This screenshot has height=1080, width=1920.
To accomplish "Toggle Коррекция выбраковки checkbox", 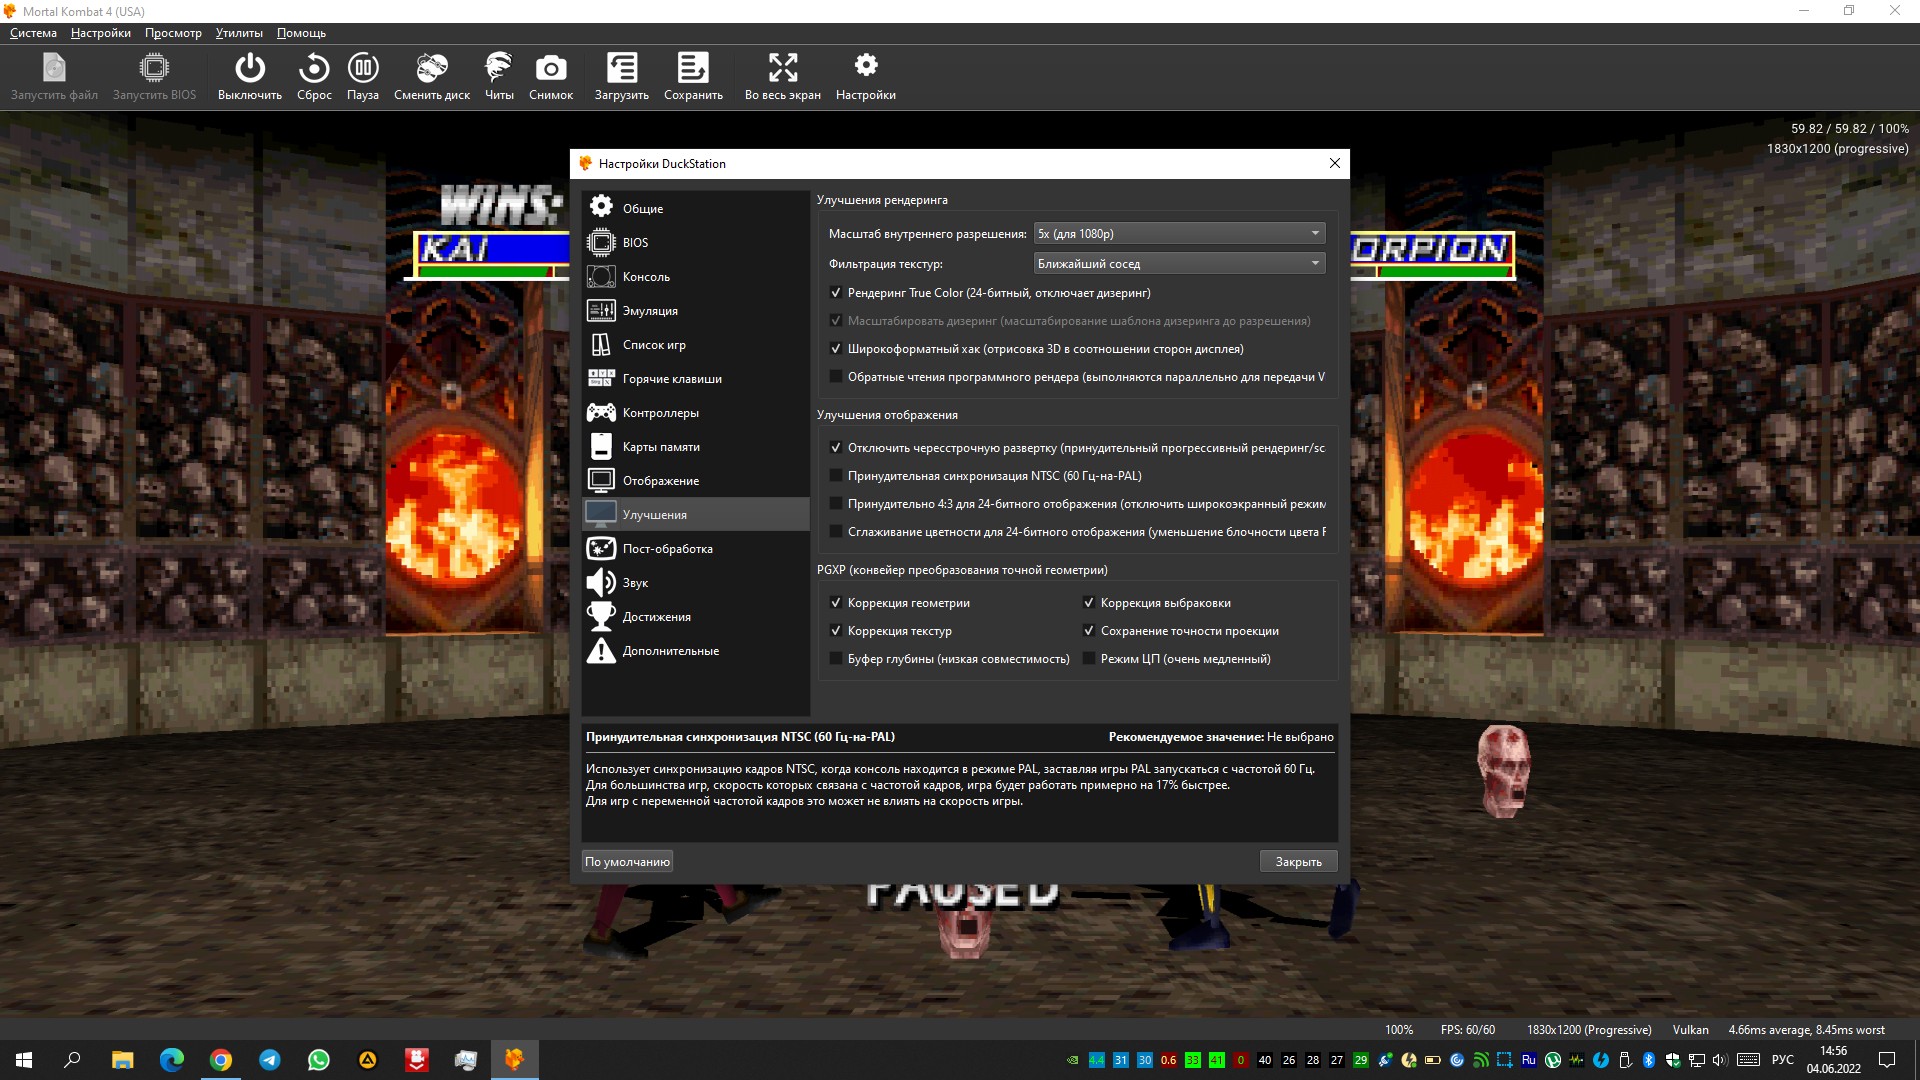I will 1089,603.
